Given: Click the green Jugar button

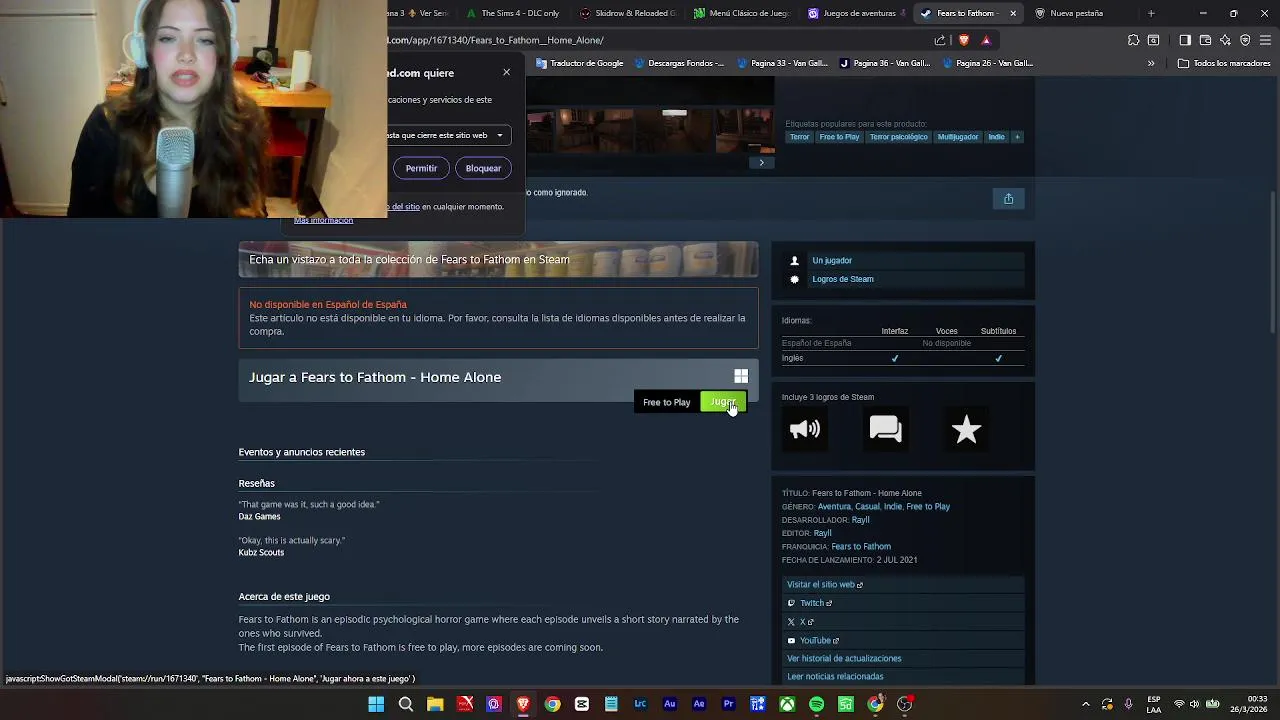Looking at the screenshot, I should pyautogui.click(x=723, y=402).
